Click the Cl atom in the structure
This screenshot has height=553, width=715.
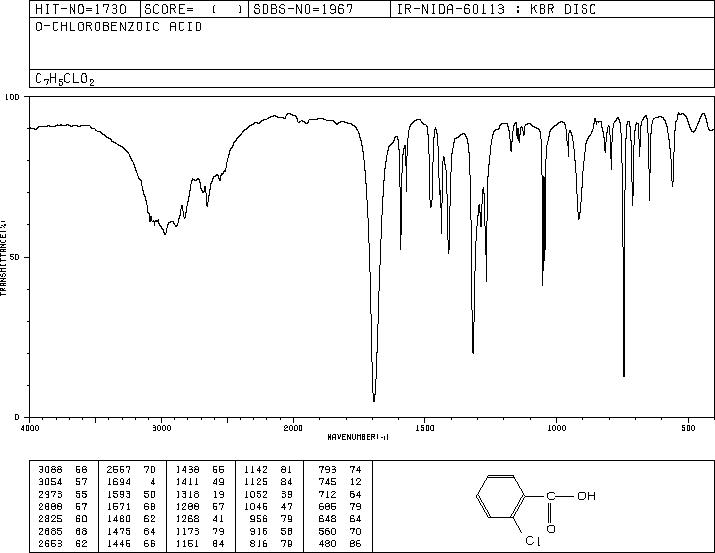click(533, 541)
